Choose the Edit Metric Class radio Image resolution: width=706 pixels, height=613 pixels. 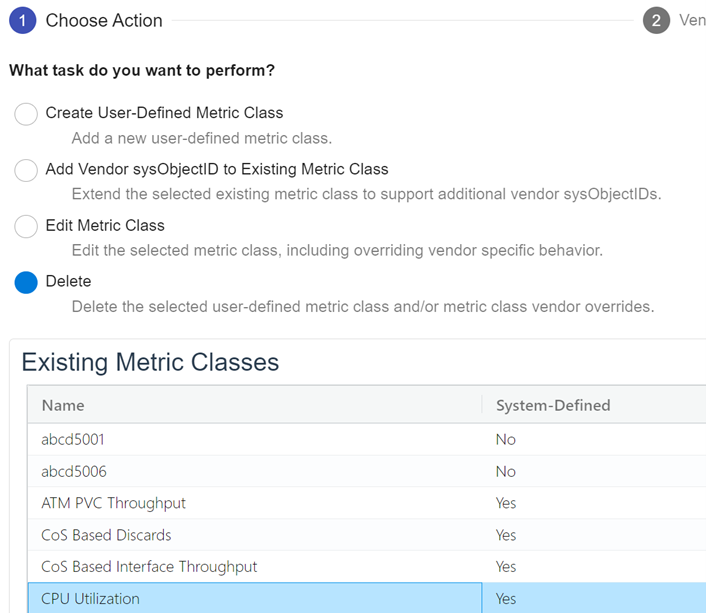[x=26, y=226]
